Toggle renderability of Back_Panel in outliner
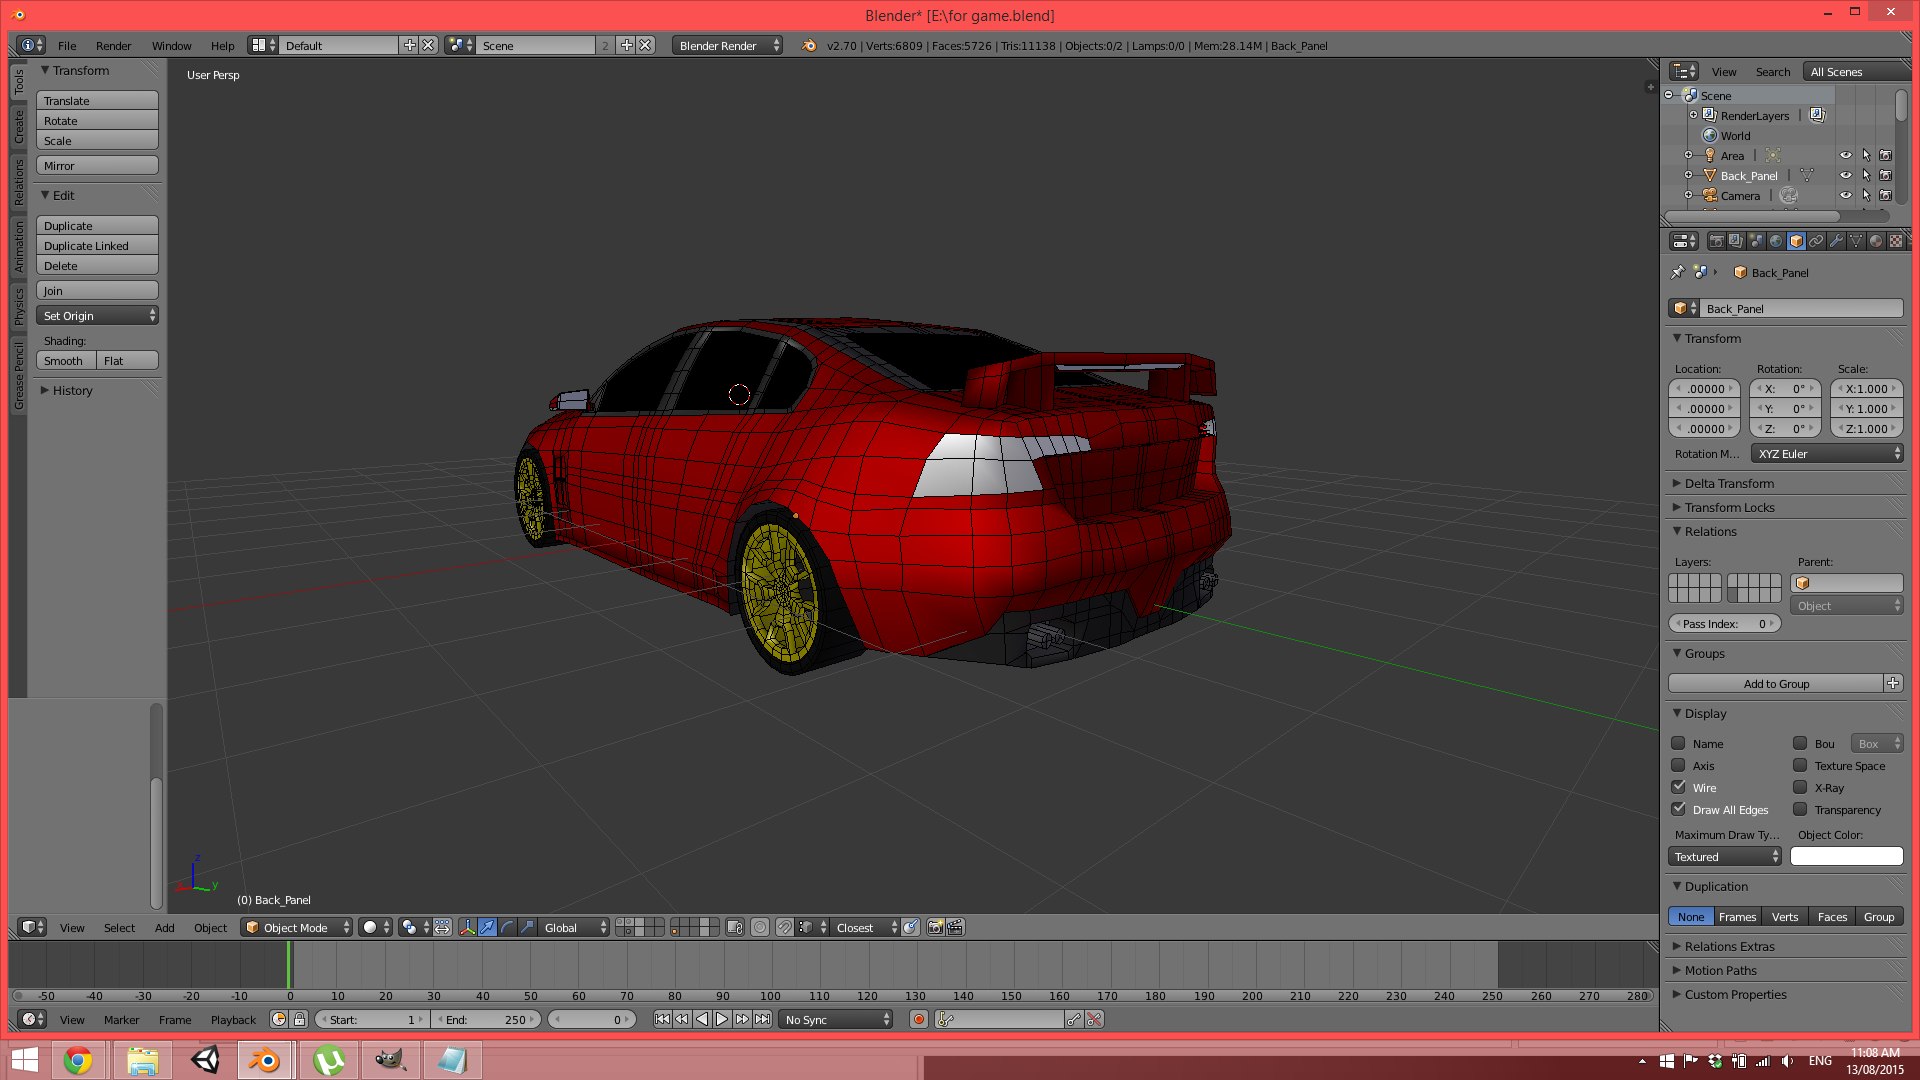The width and height of the screenshot is (1920, 1080). [1886, 176]
